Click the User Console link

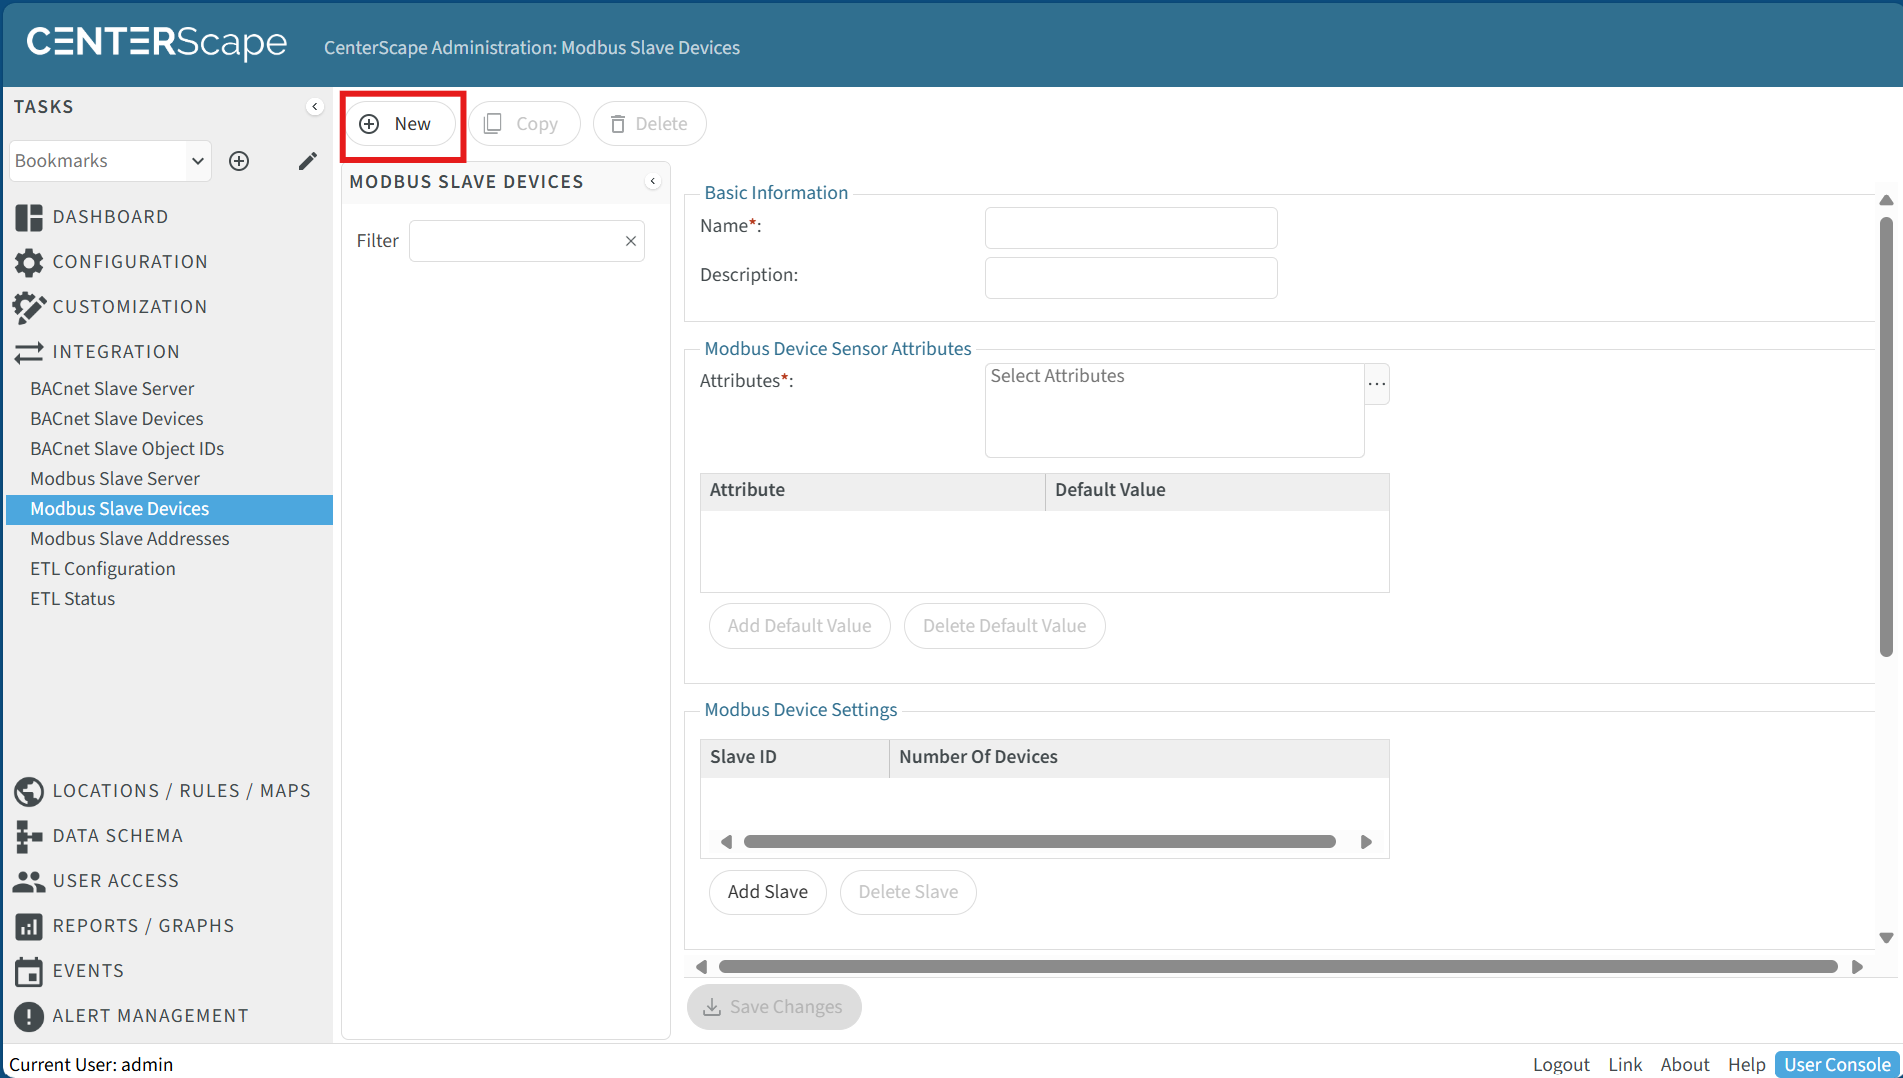[x=1837, y=1064]
